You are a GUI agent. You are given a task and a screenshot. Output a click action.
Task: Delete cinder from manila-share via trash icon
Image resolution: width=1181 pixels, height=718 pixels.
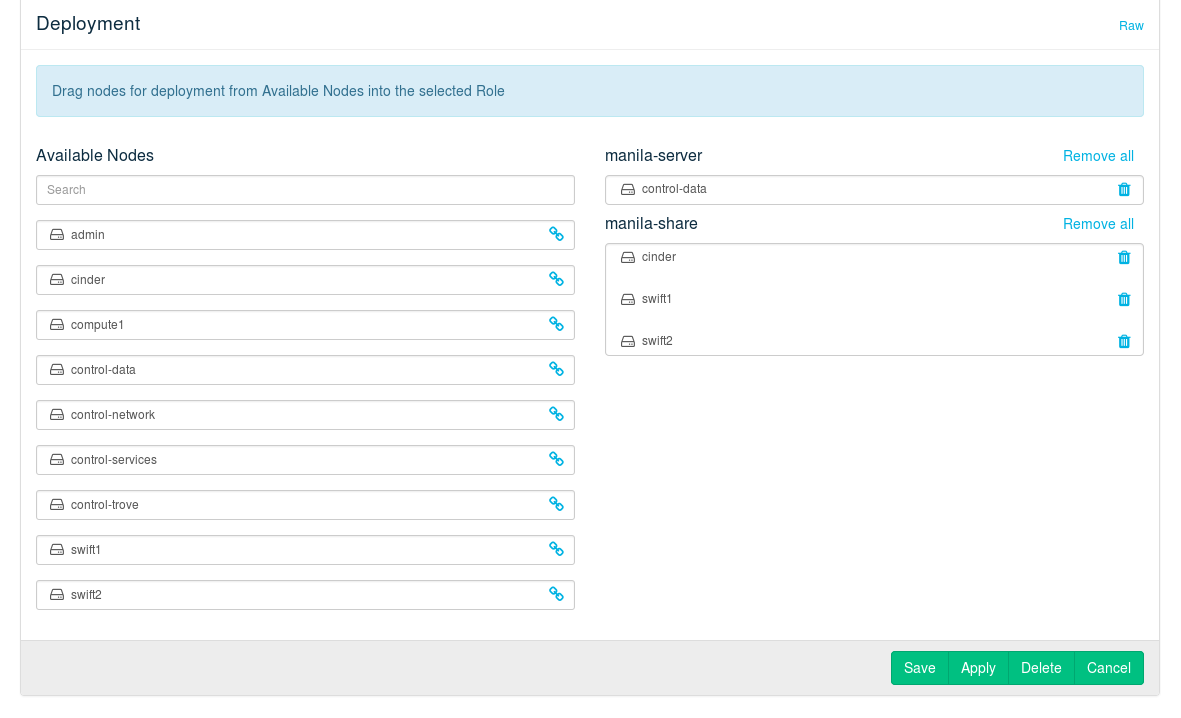tap(1124, 257)
